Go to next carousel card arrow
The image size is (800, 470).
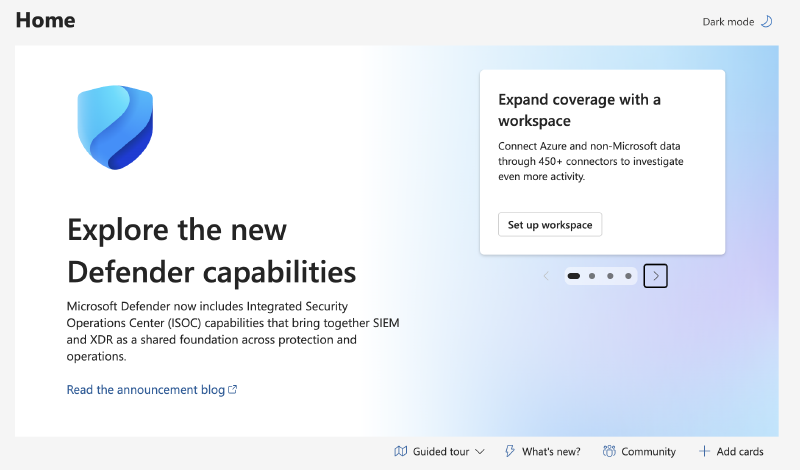(656, 276)
